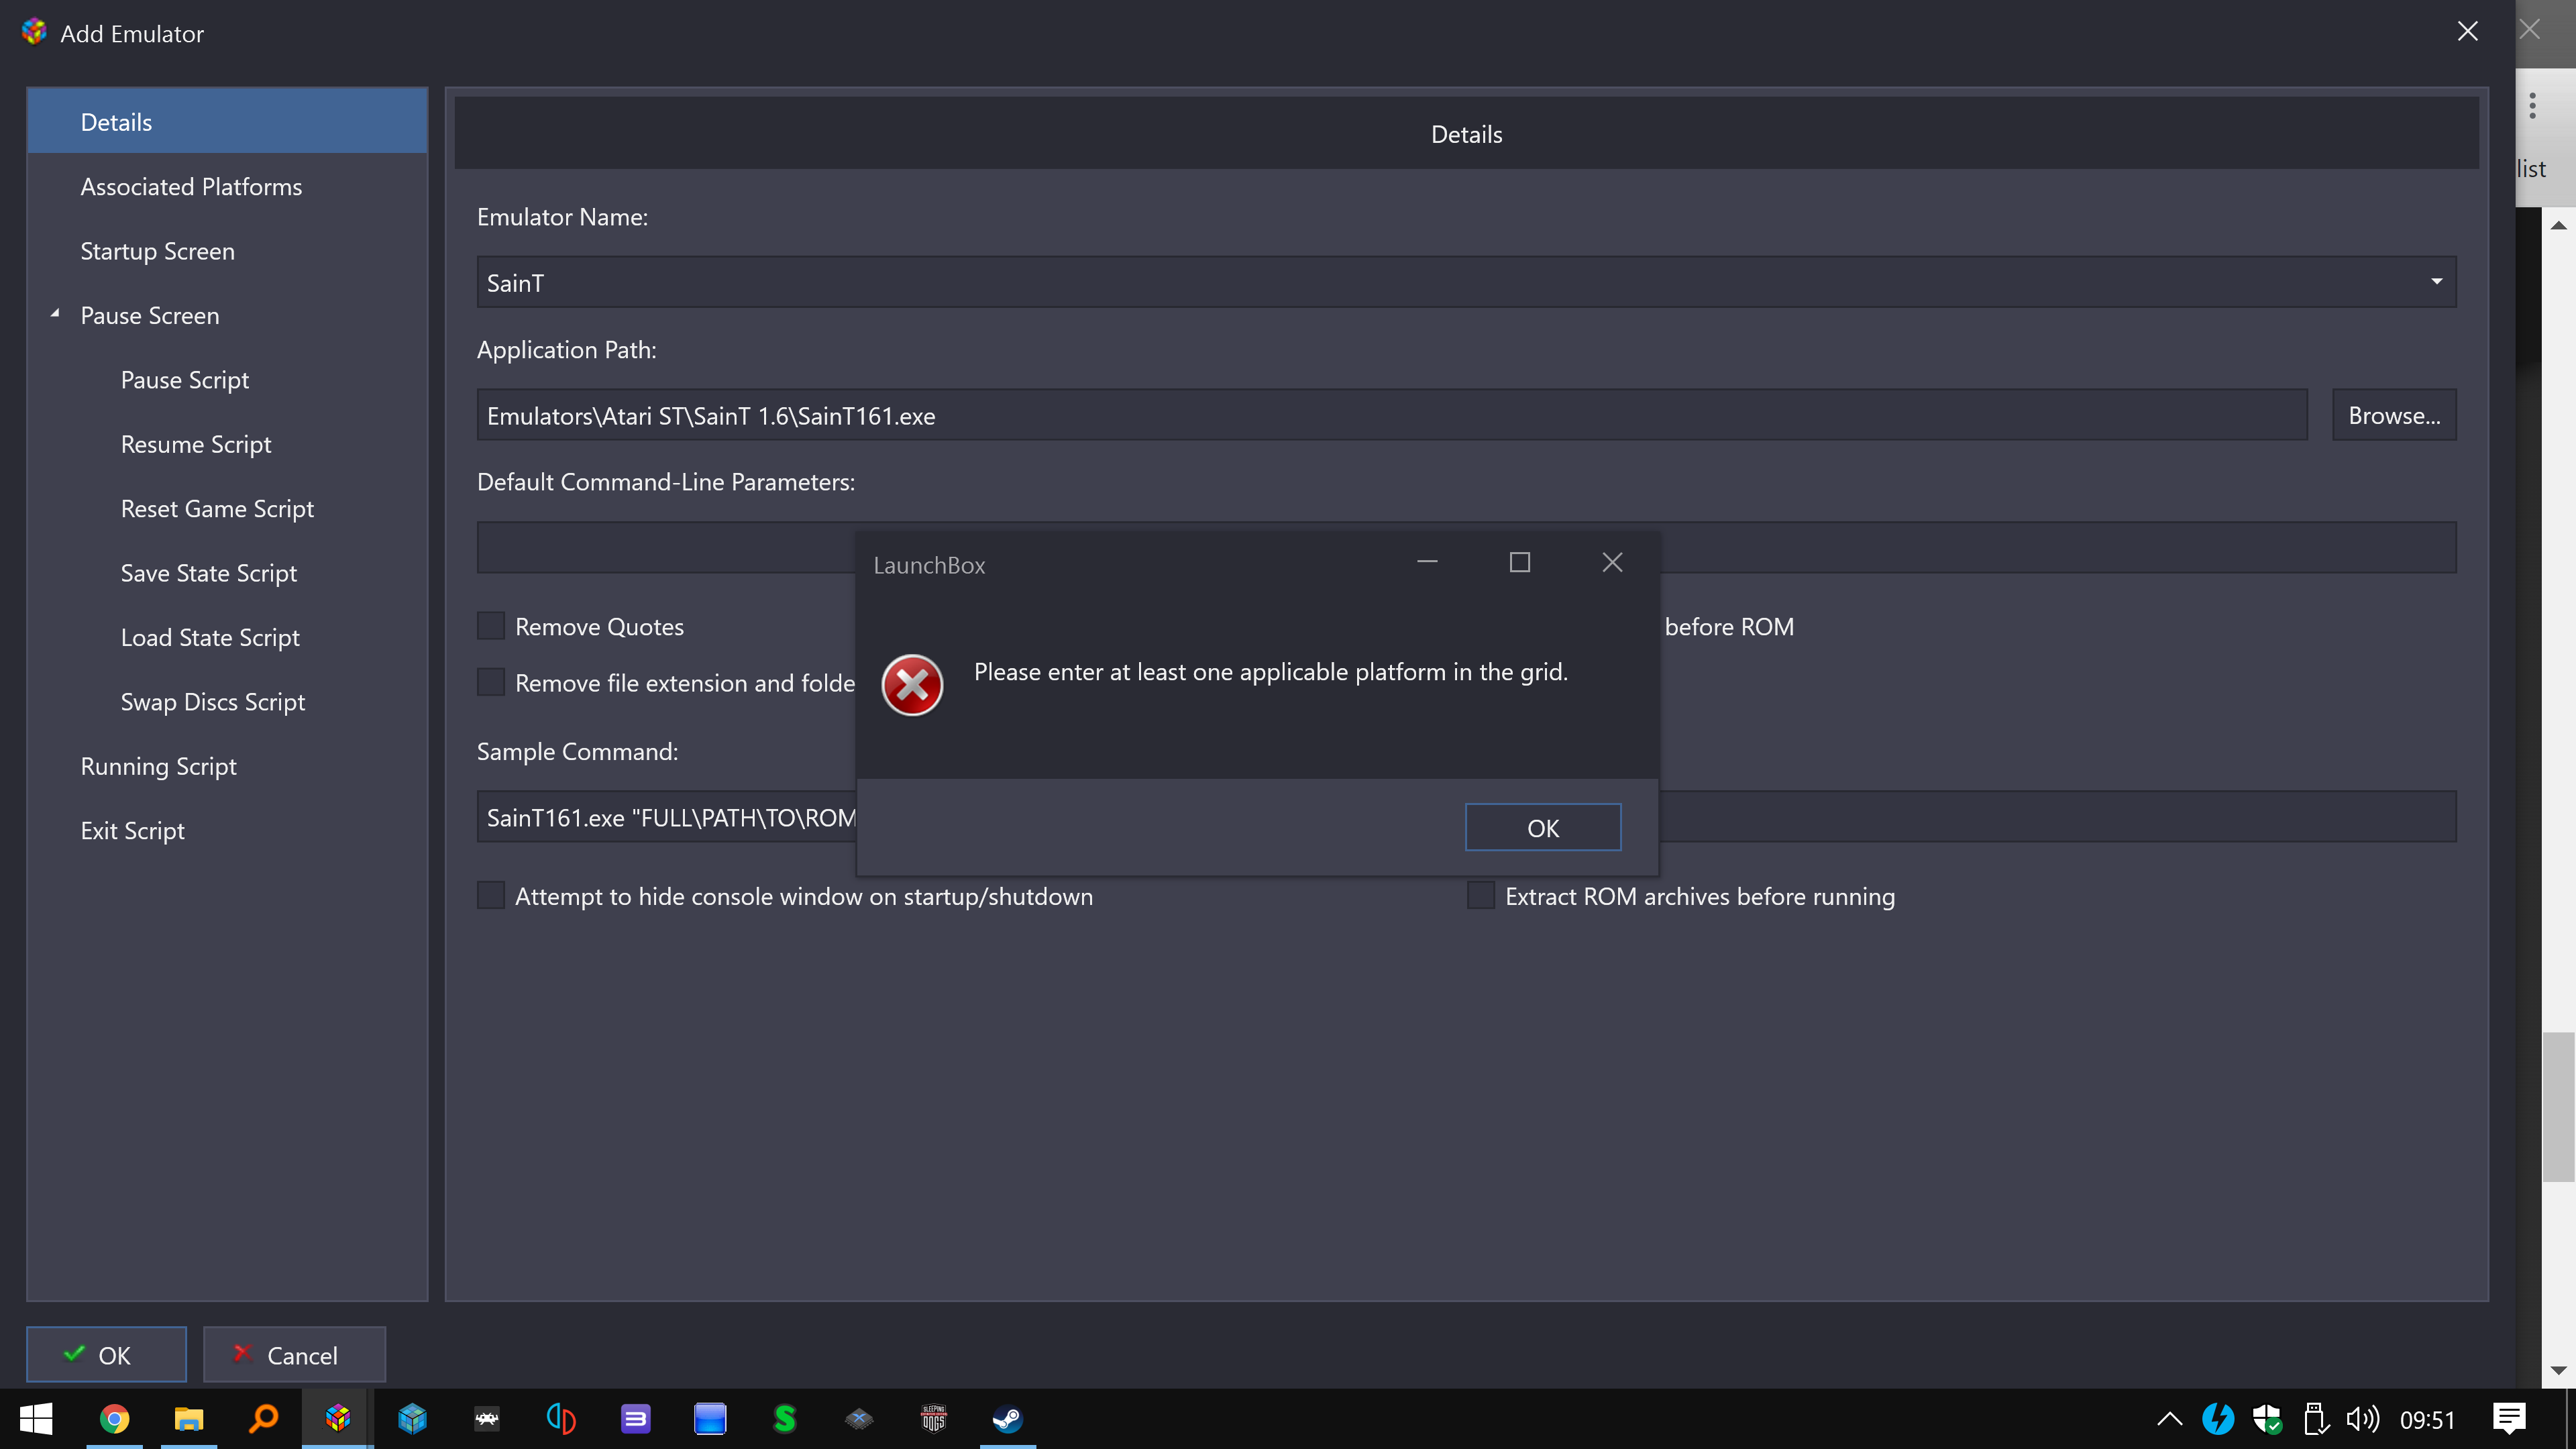This screenshot has width=2576, height=1449.
Task: Open Steam from the taskbar
Action: (1008, 1418)
